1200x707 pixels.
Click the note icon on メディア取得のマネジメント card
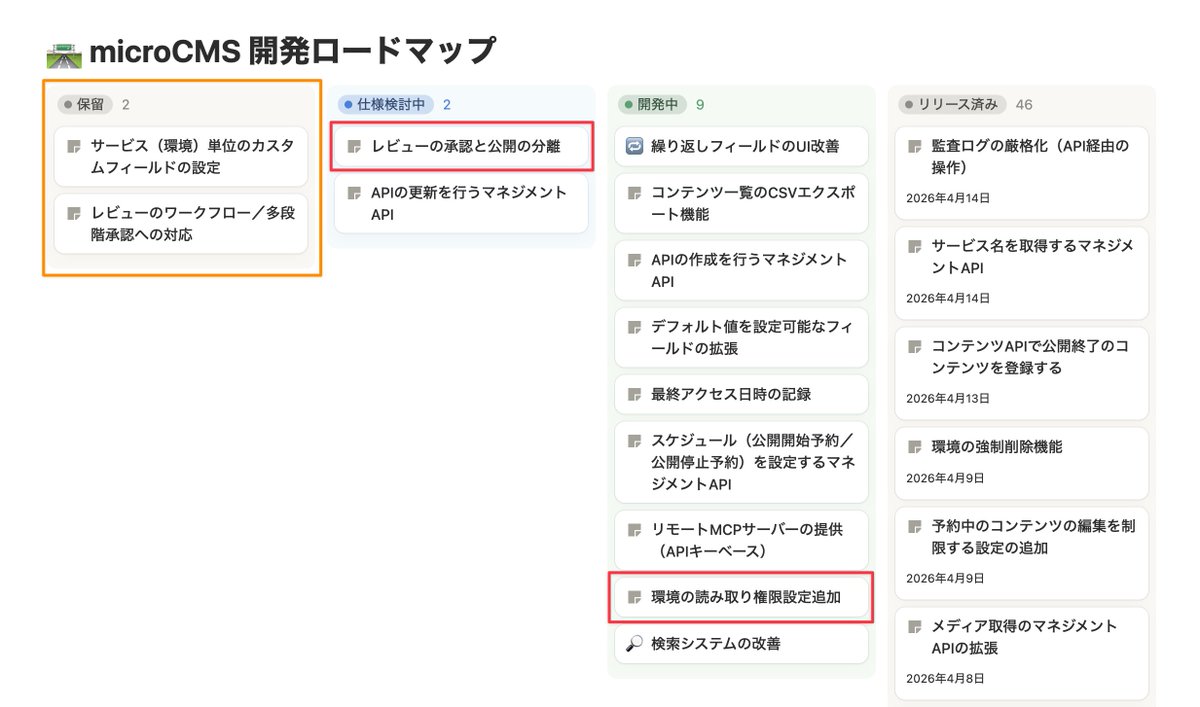click(914, 626)
